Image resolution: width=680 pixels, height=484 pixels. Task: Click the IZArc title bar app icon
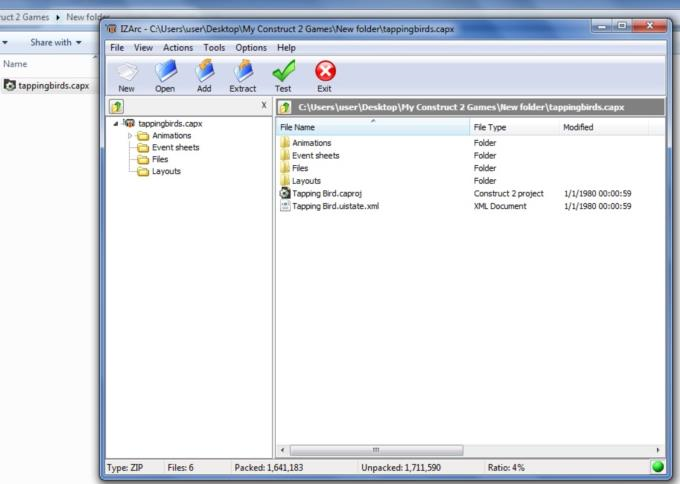(111, 29)
